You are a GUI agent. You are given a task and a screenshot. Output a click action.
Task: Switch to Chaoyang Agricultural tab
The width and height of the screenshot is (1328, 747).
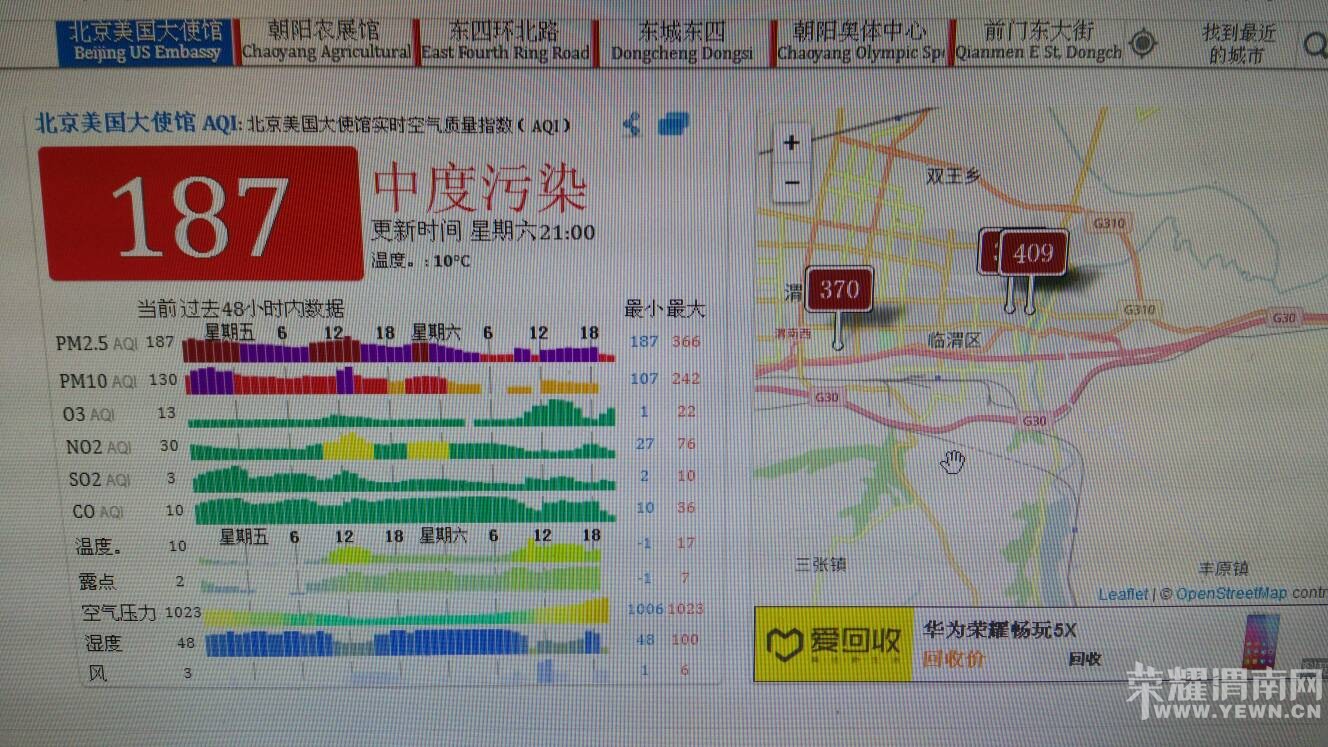coord(325,42)
